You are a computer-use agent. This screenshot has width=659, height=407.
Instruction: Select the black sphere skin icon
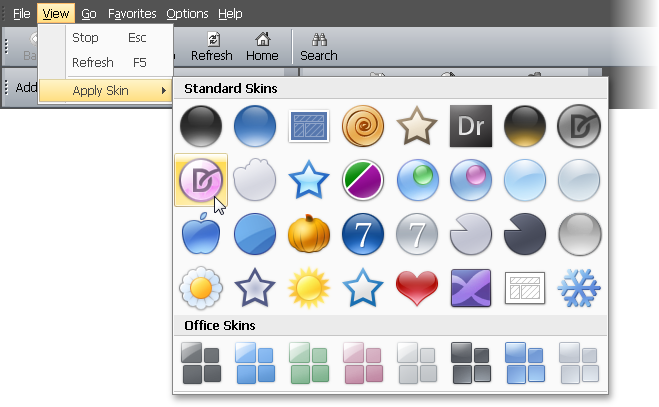(x=201, y=126)
